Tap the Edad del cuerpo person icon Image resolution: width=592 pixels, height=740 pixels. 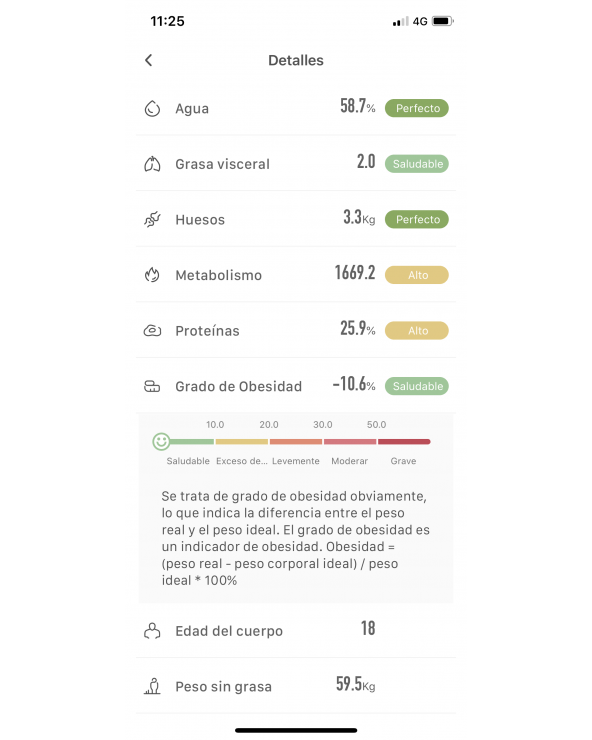click(x=152, y=631)
